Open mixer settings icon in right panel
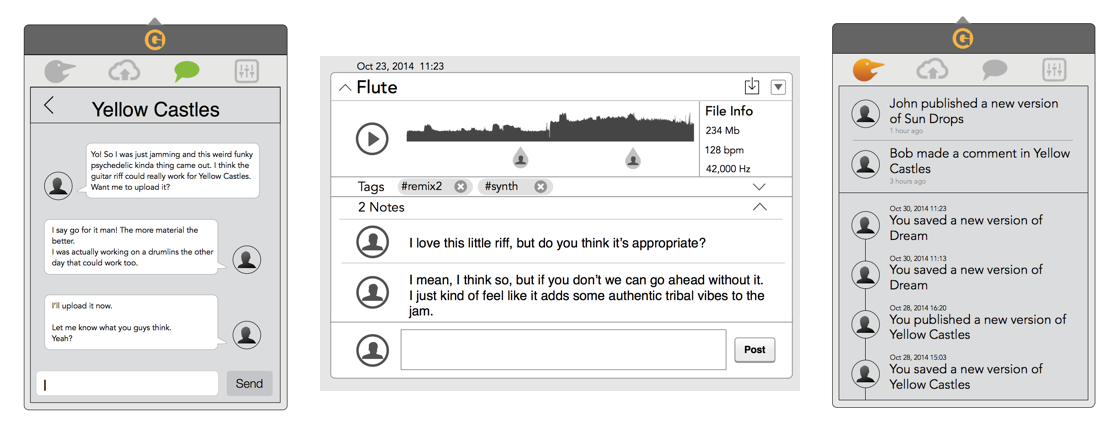This screenshot has width=1116, height=437. 1054,70
